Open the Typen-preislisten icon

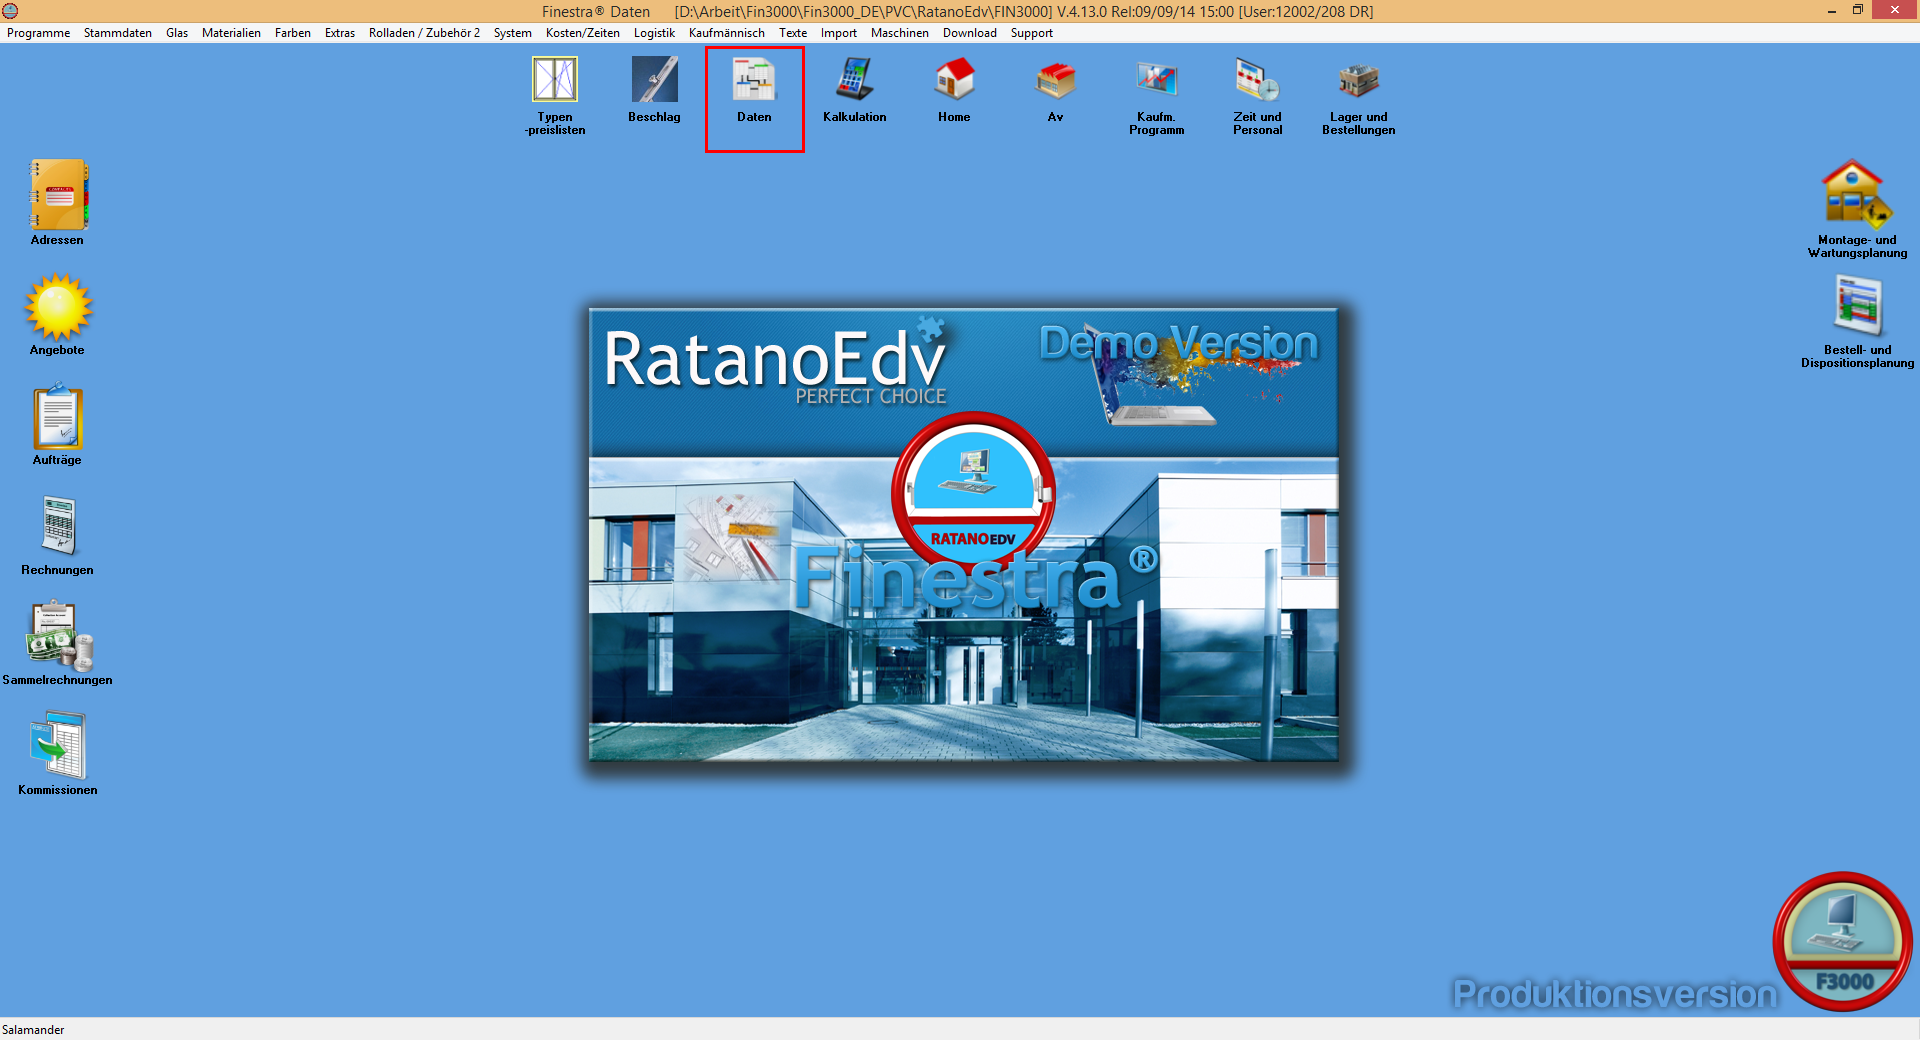click(555, 80)
